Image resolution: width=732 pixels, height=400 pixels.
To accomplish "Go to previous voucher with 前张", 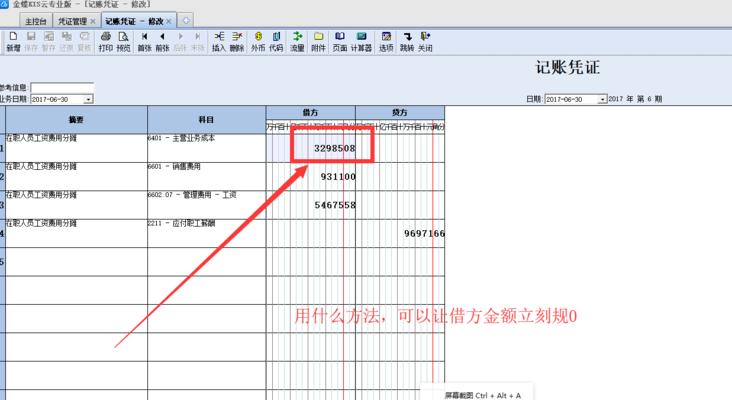I will (x=162, y=42).
